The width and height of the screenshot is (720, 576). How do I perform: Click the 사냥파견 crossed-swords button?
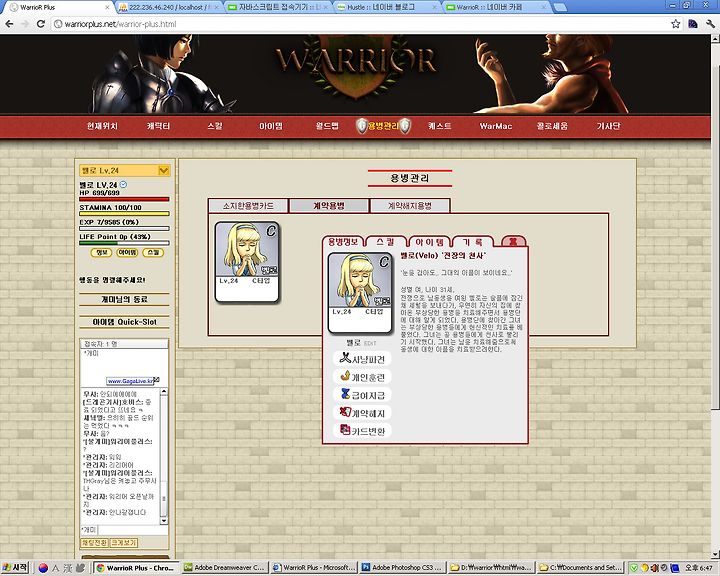tap(362, 359)
